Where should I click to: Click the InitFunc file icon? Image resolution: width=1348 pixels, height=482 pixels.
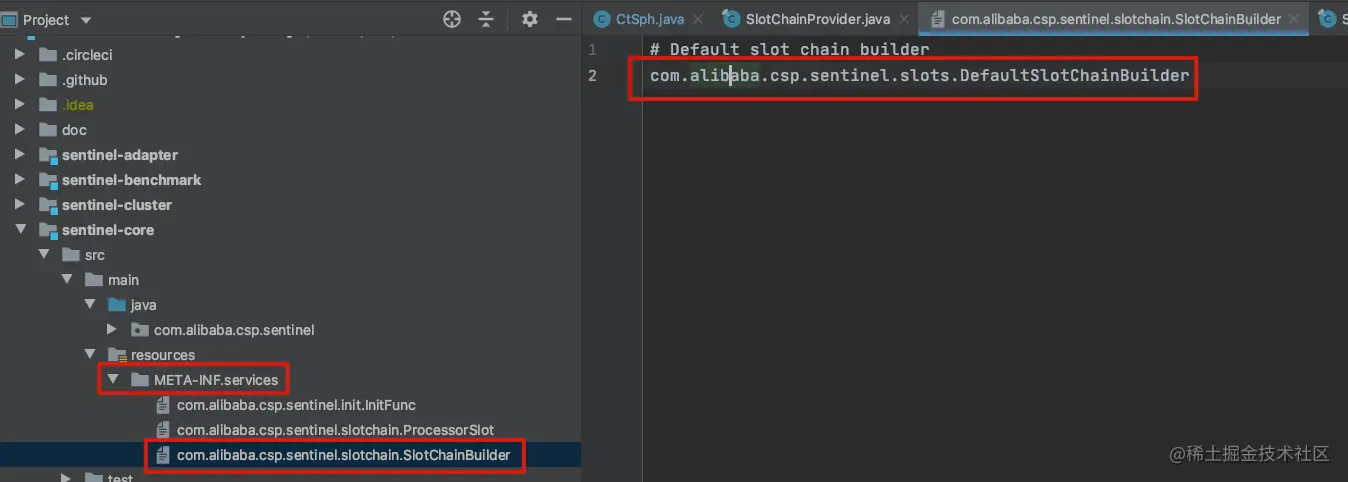pos(163,405)
